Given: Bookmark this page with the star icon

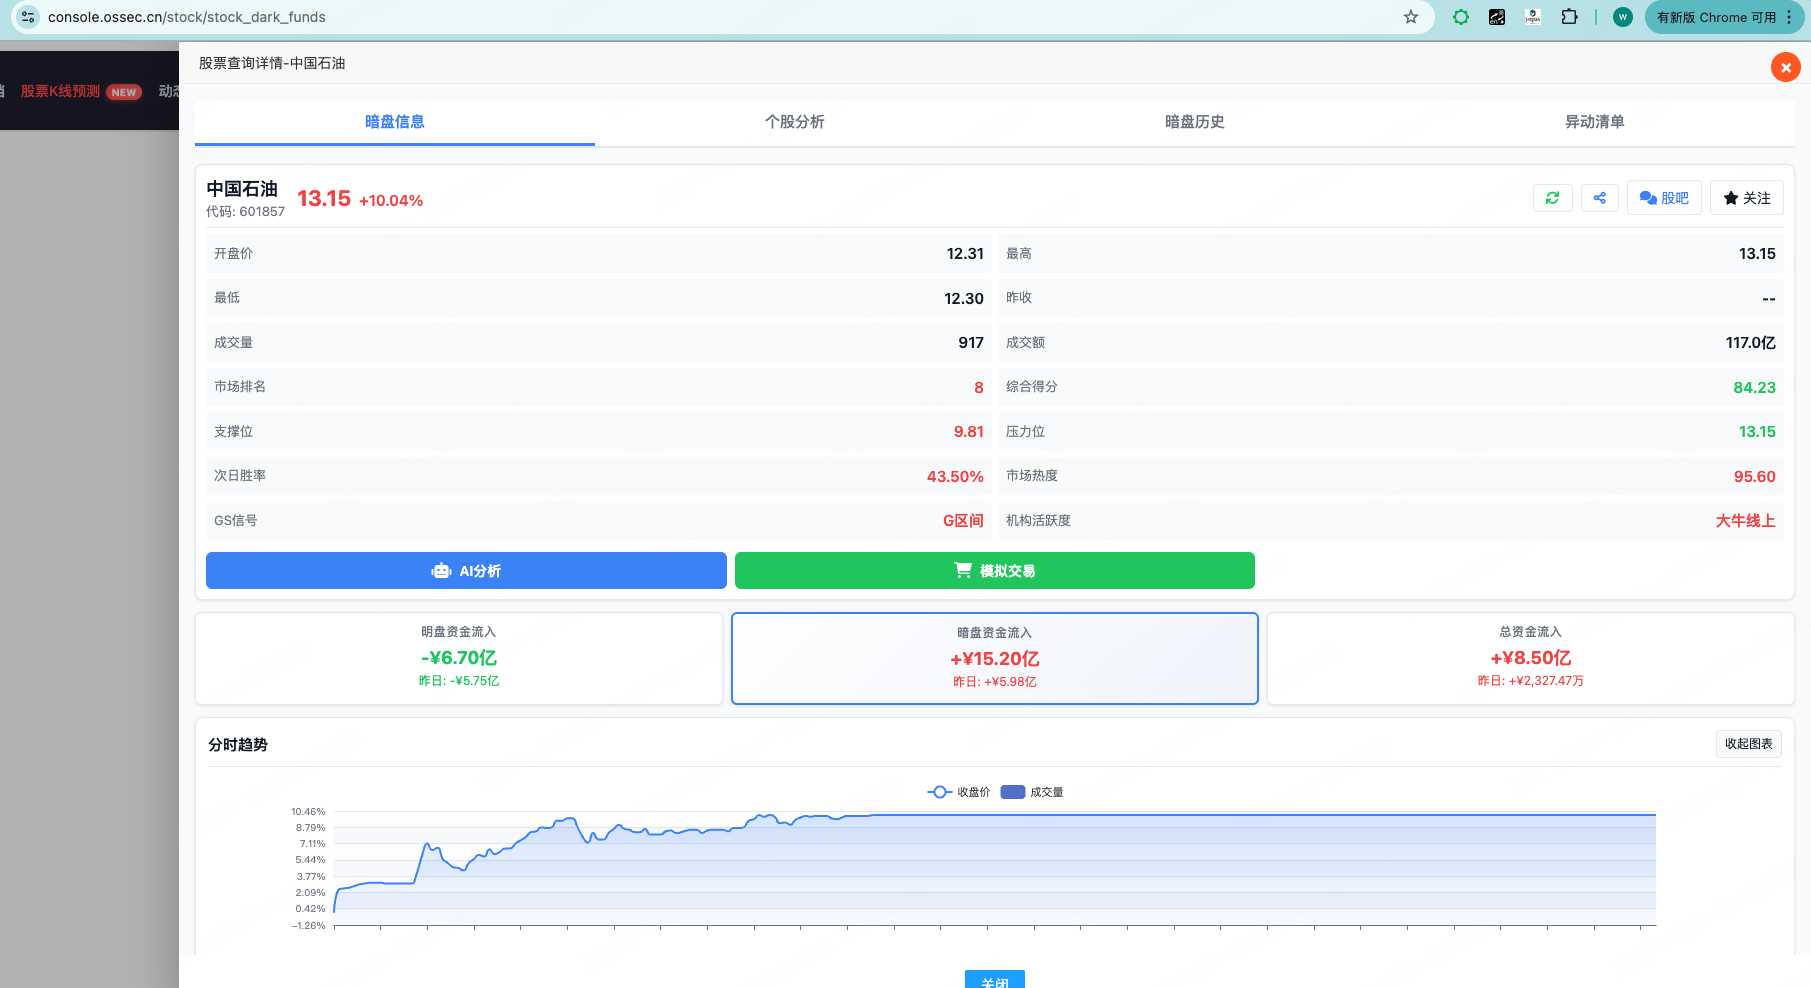Looking at the screenshot, I should (x=1411, y=17).
